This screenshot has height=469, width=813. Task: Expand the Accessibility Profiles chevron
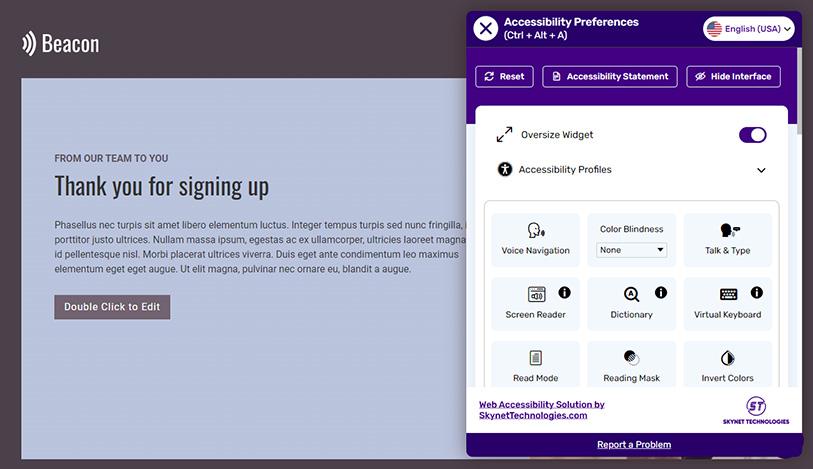click(761, 170)
